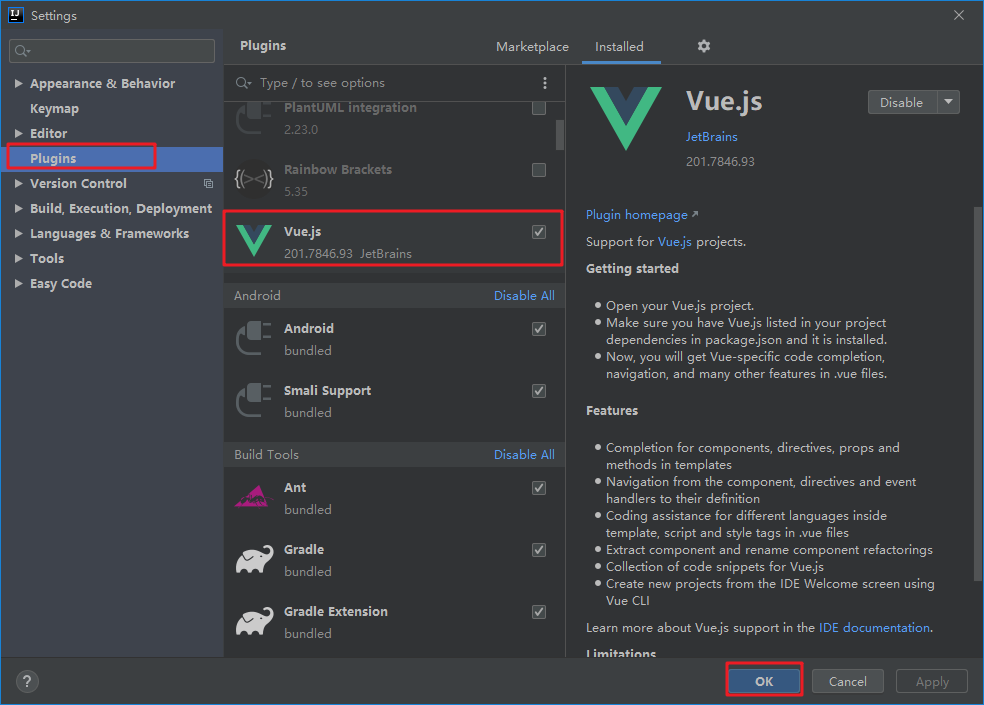
Task: Click the large Vue.js logo in details pane
Action: pyautogui.click(x=626, y=118)
